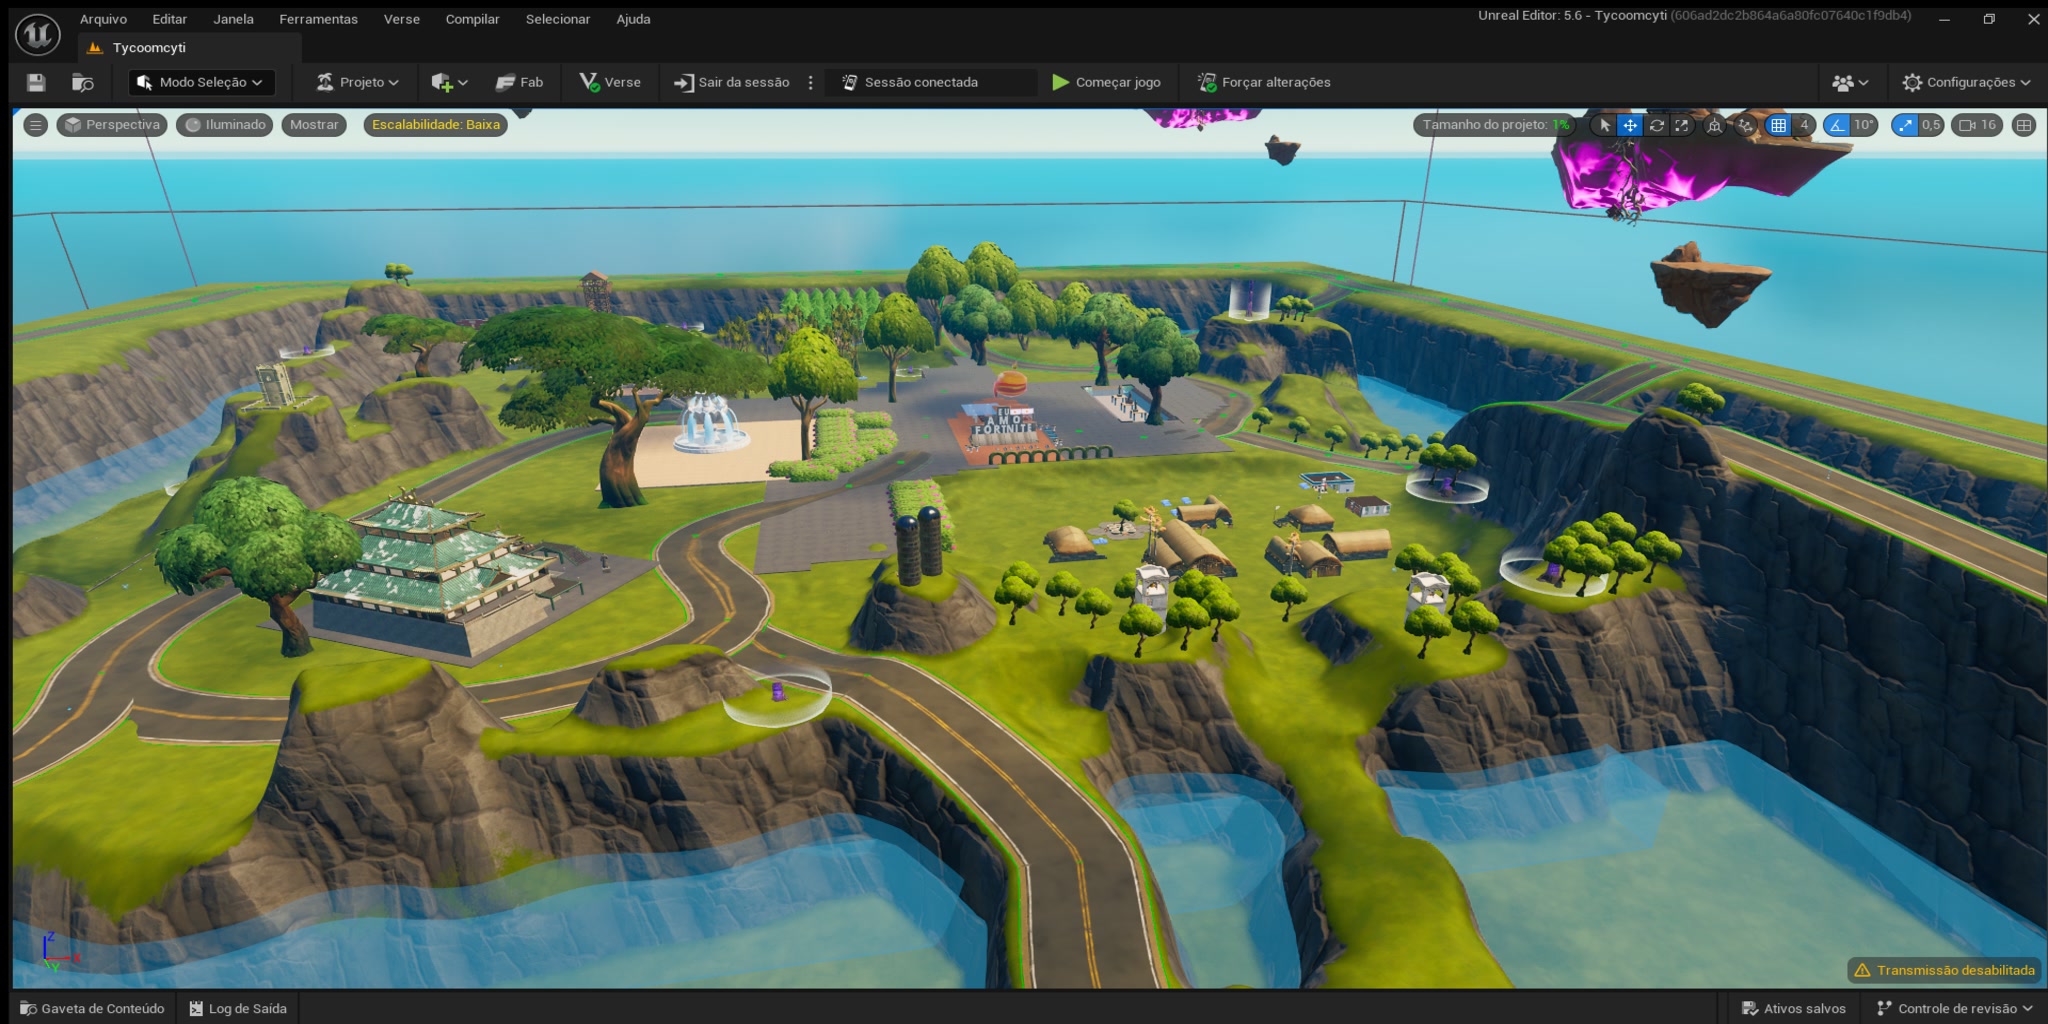The height and width of the screenshot is (1024, 2048).
Task: Click the Verse button in the toolbar
Action: tap(610, 82)
